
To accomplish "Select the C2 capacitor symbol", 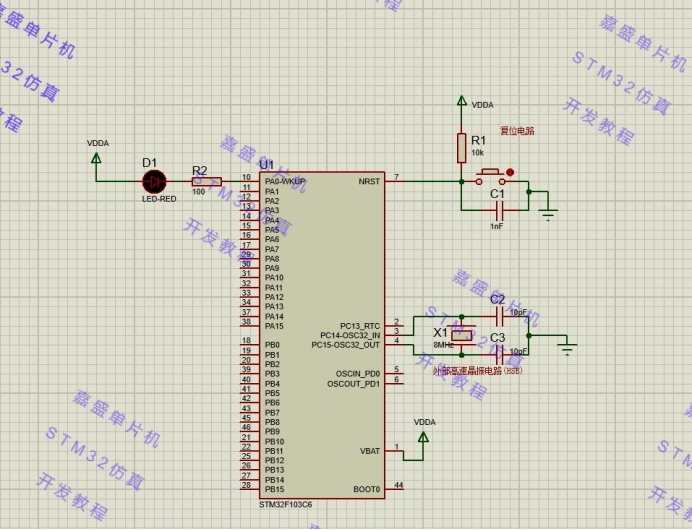I will (500, 316).
